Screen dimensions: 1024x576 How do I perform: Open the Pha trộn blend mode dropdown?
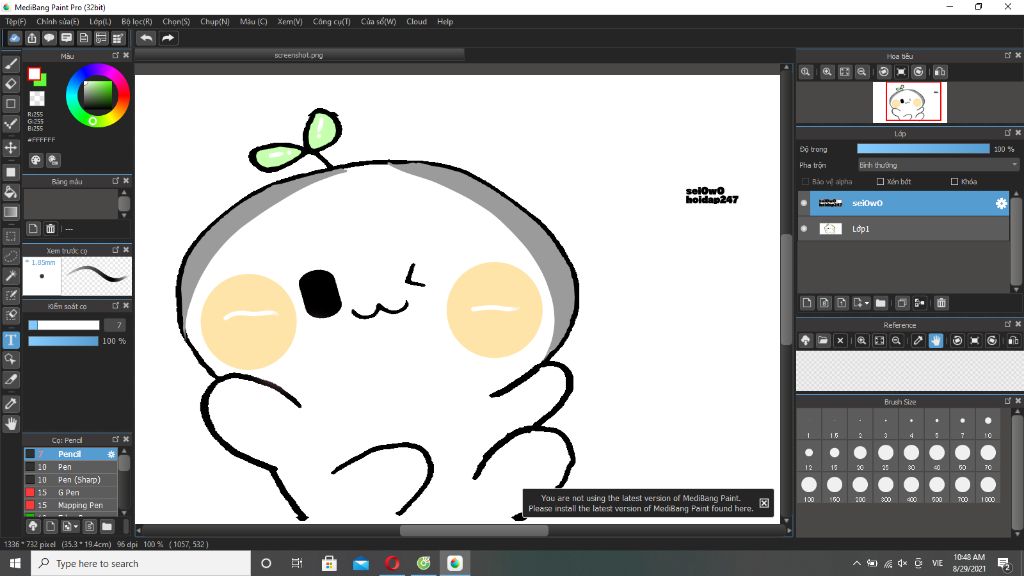[937, 165]
